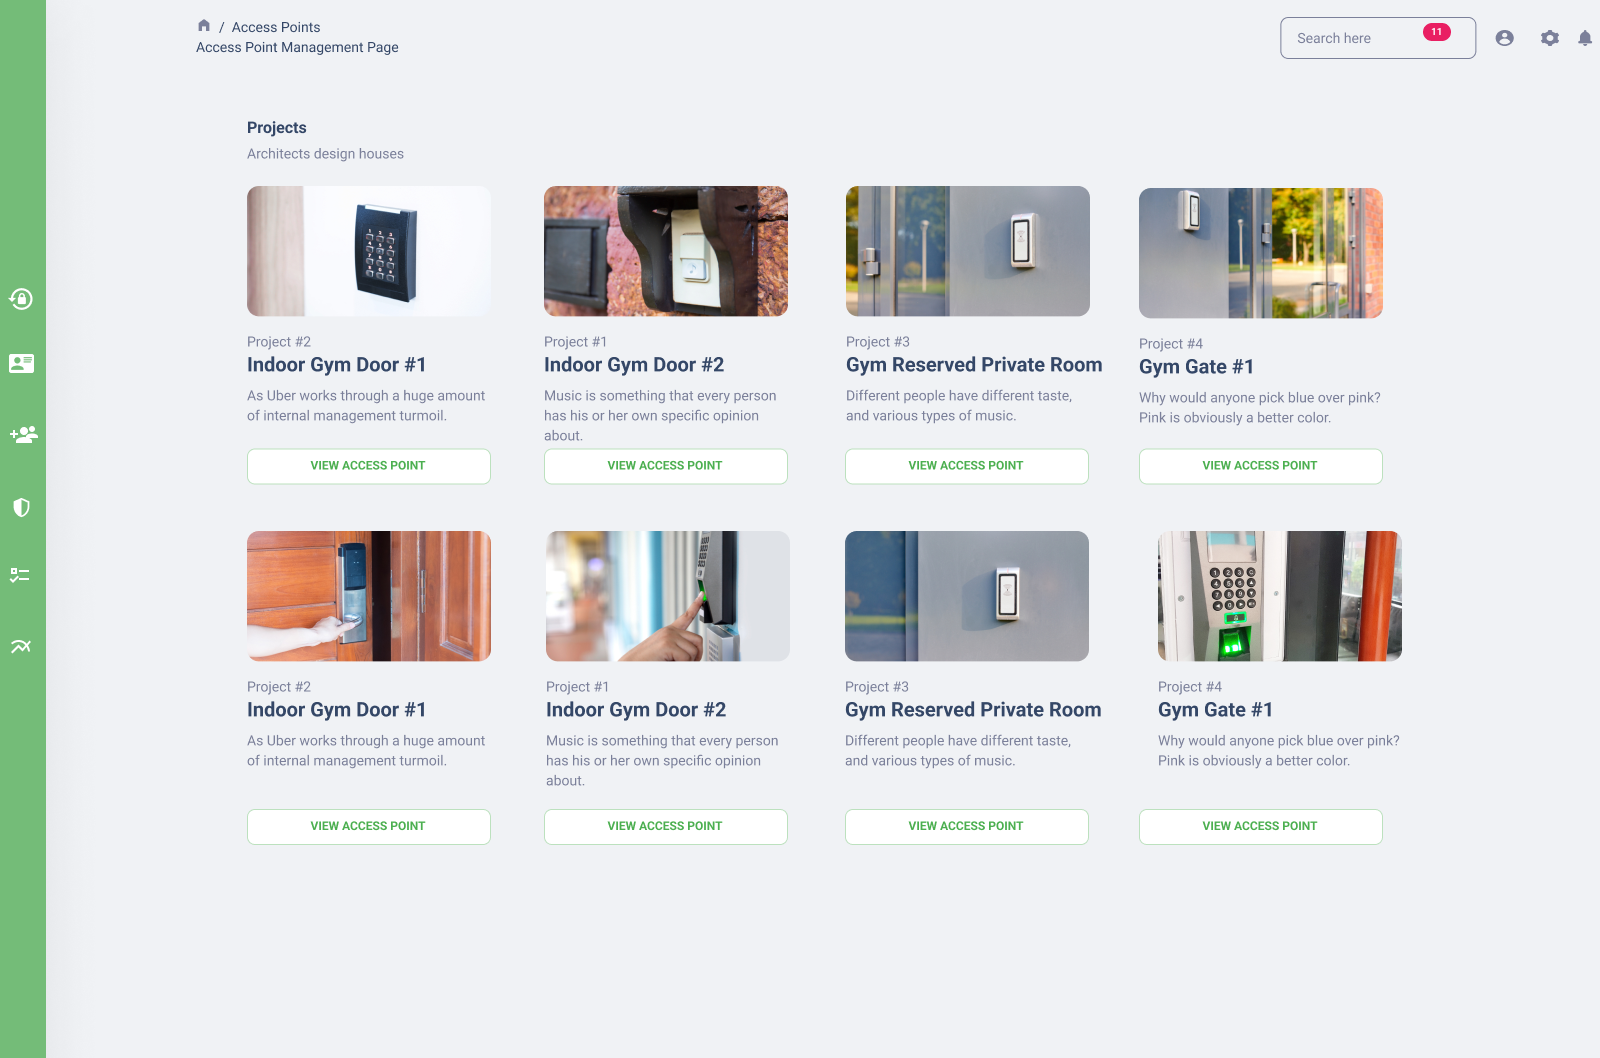
Task: Open the settings gear icon
Action: coord(1550,38)
